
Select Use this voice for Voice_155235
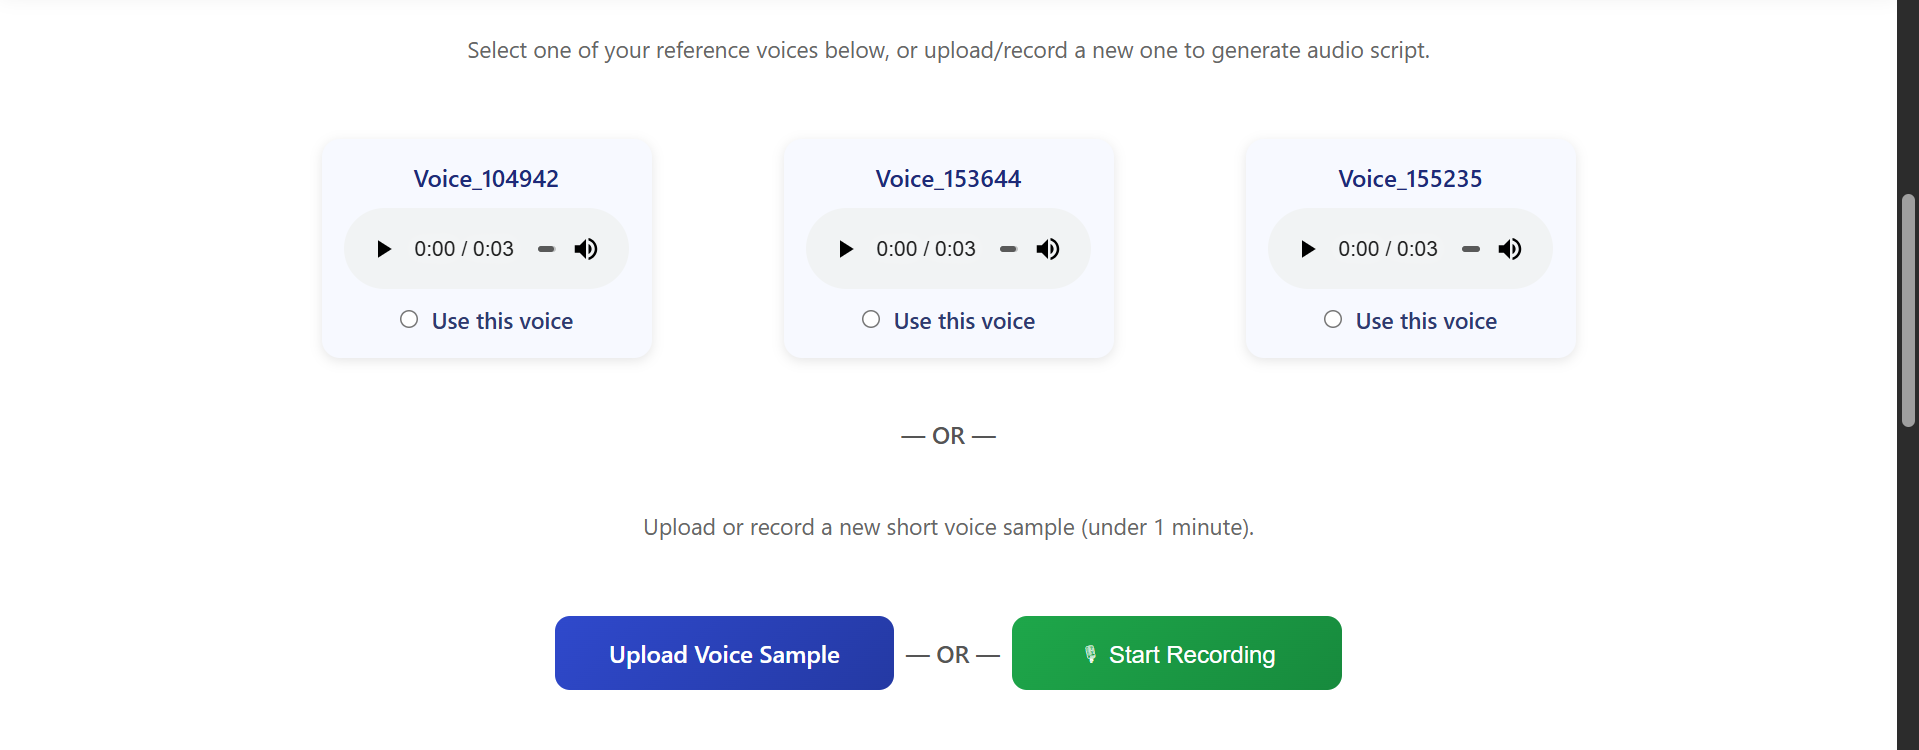click(1332, 319)
